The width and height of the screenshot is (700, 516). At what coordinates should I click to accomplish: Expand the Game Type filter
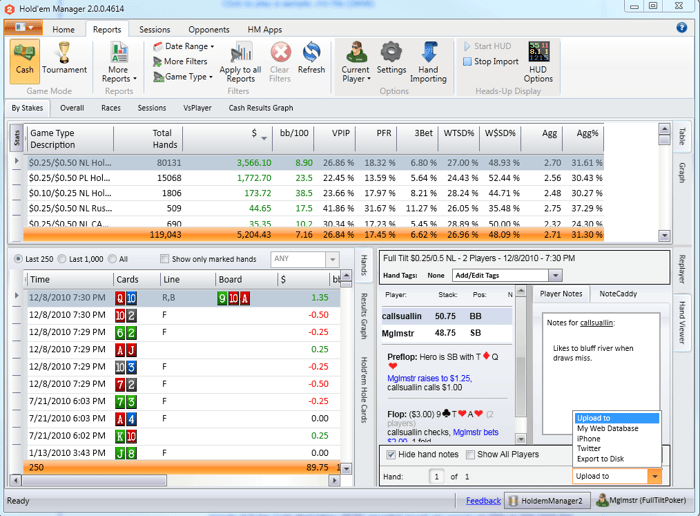(x=183, y=77)
